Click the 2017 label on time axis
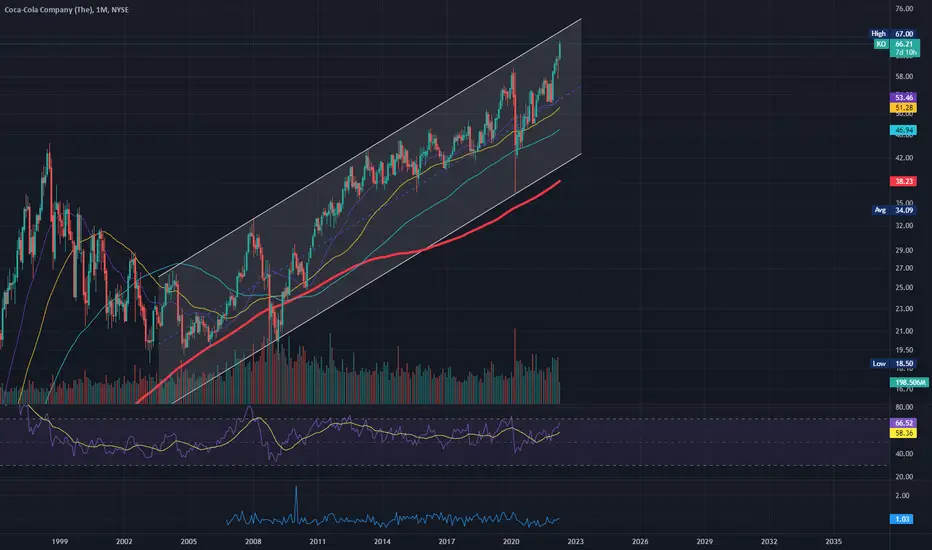Screen dimensions: 932x550 (446, 542)
